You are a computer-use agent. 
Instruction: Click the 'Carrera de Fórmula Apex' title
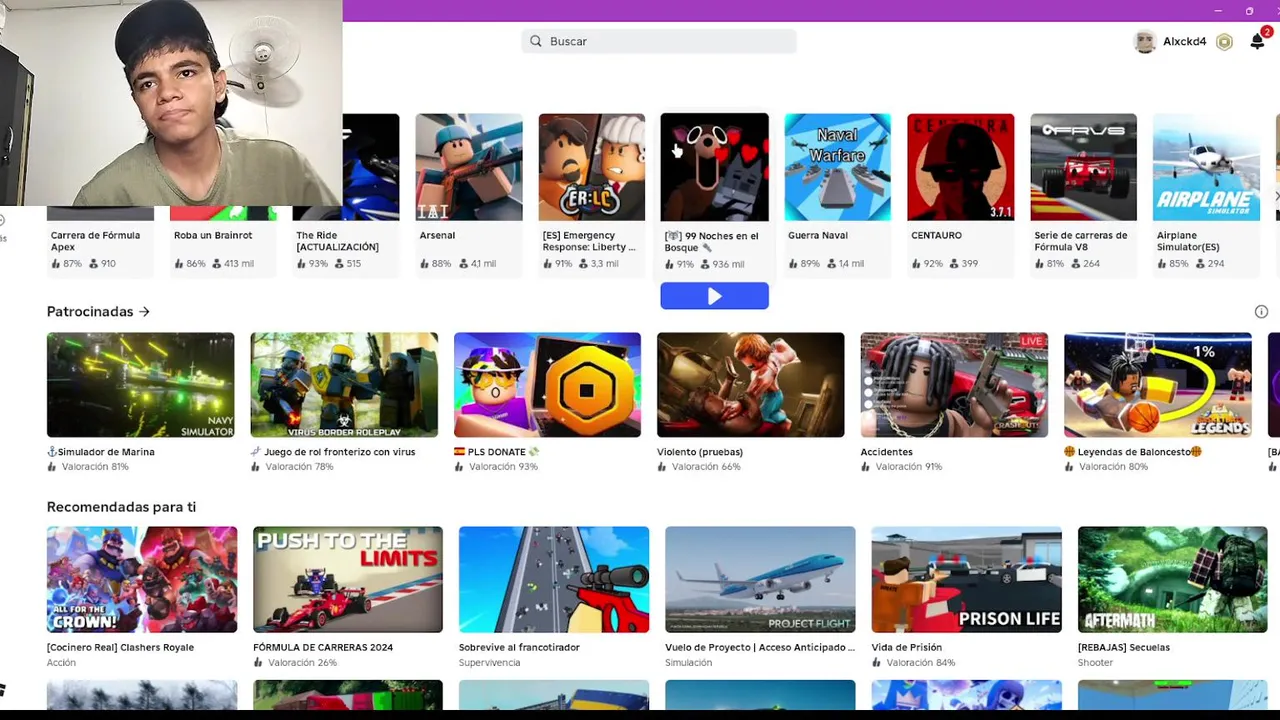click(96, 241)
